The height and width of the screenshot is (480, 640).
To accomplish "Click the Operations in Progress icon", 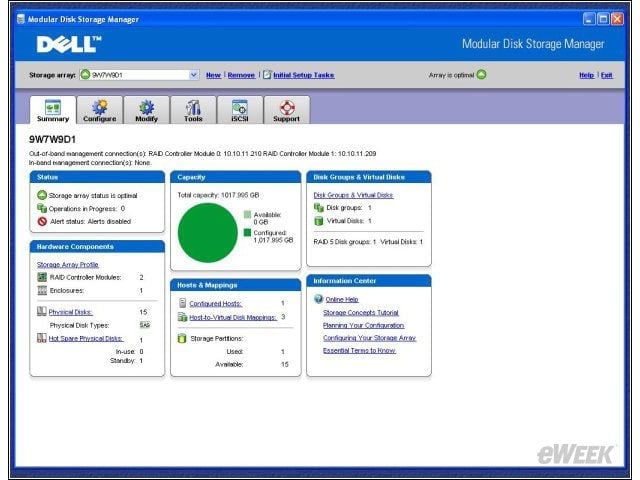I will tap(42, 208).
